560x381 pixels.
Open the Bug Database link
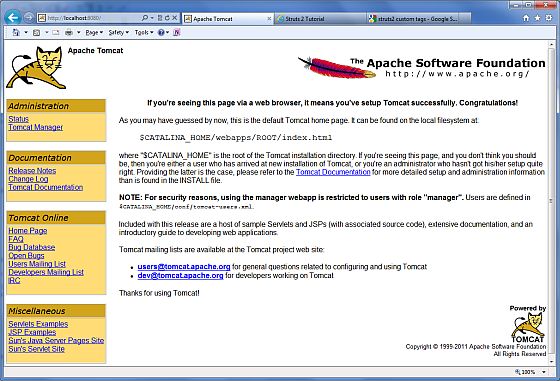point(32,247)
